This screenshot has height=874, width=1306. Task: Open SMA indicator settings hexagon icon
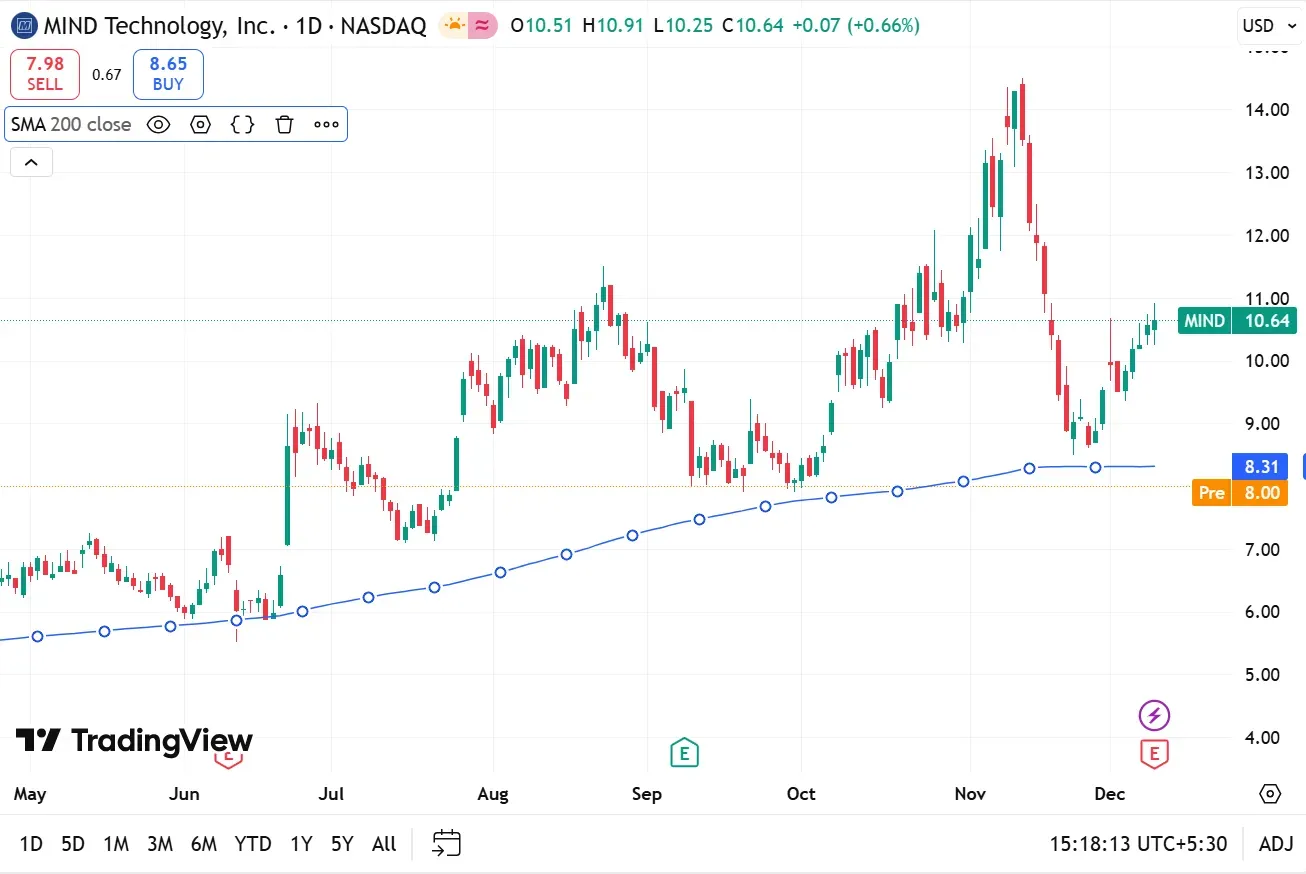pyautogui.click(x=201, y=125)
